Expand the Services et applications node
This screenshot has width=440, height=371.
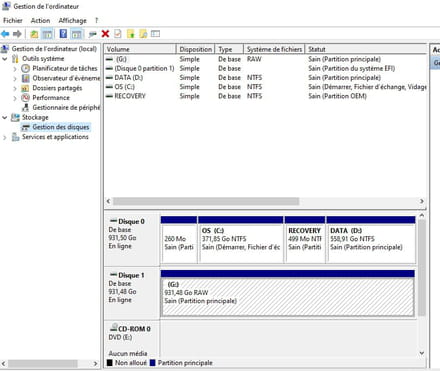[x=5, y=137]
